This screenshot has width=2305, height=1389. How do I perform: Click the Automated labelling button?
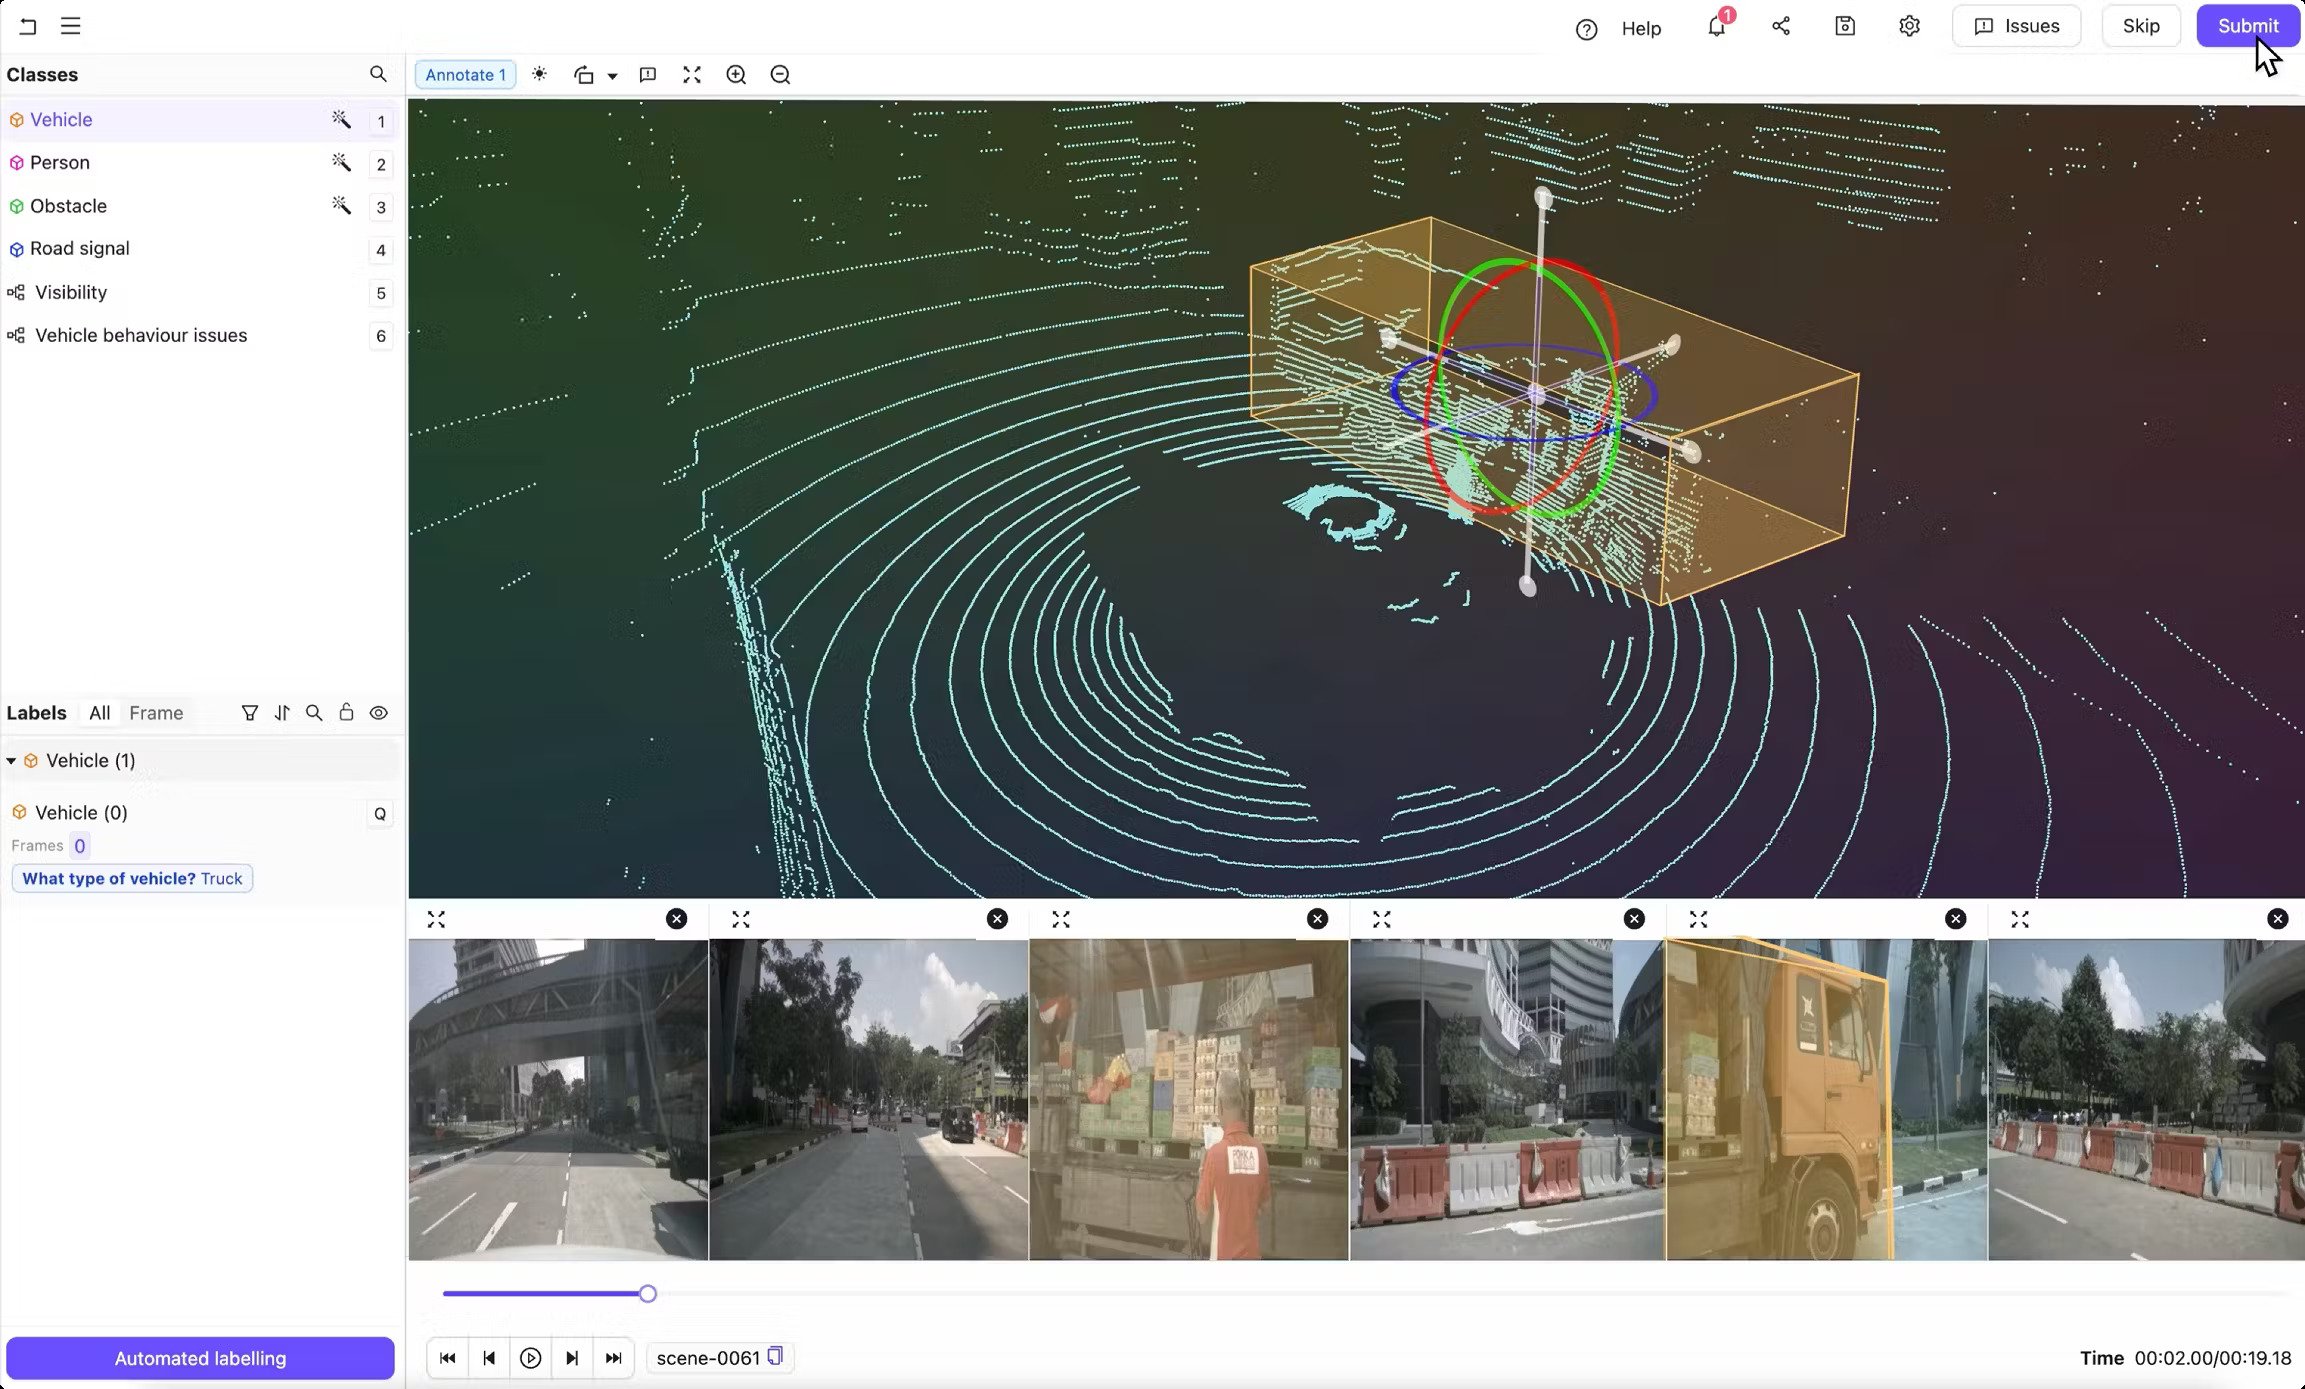[x=200, y=1358]
